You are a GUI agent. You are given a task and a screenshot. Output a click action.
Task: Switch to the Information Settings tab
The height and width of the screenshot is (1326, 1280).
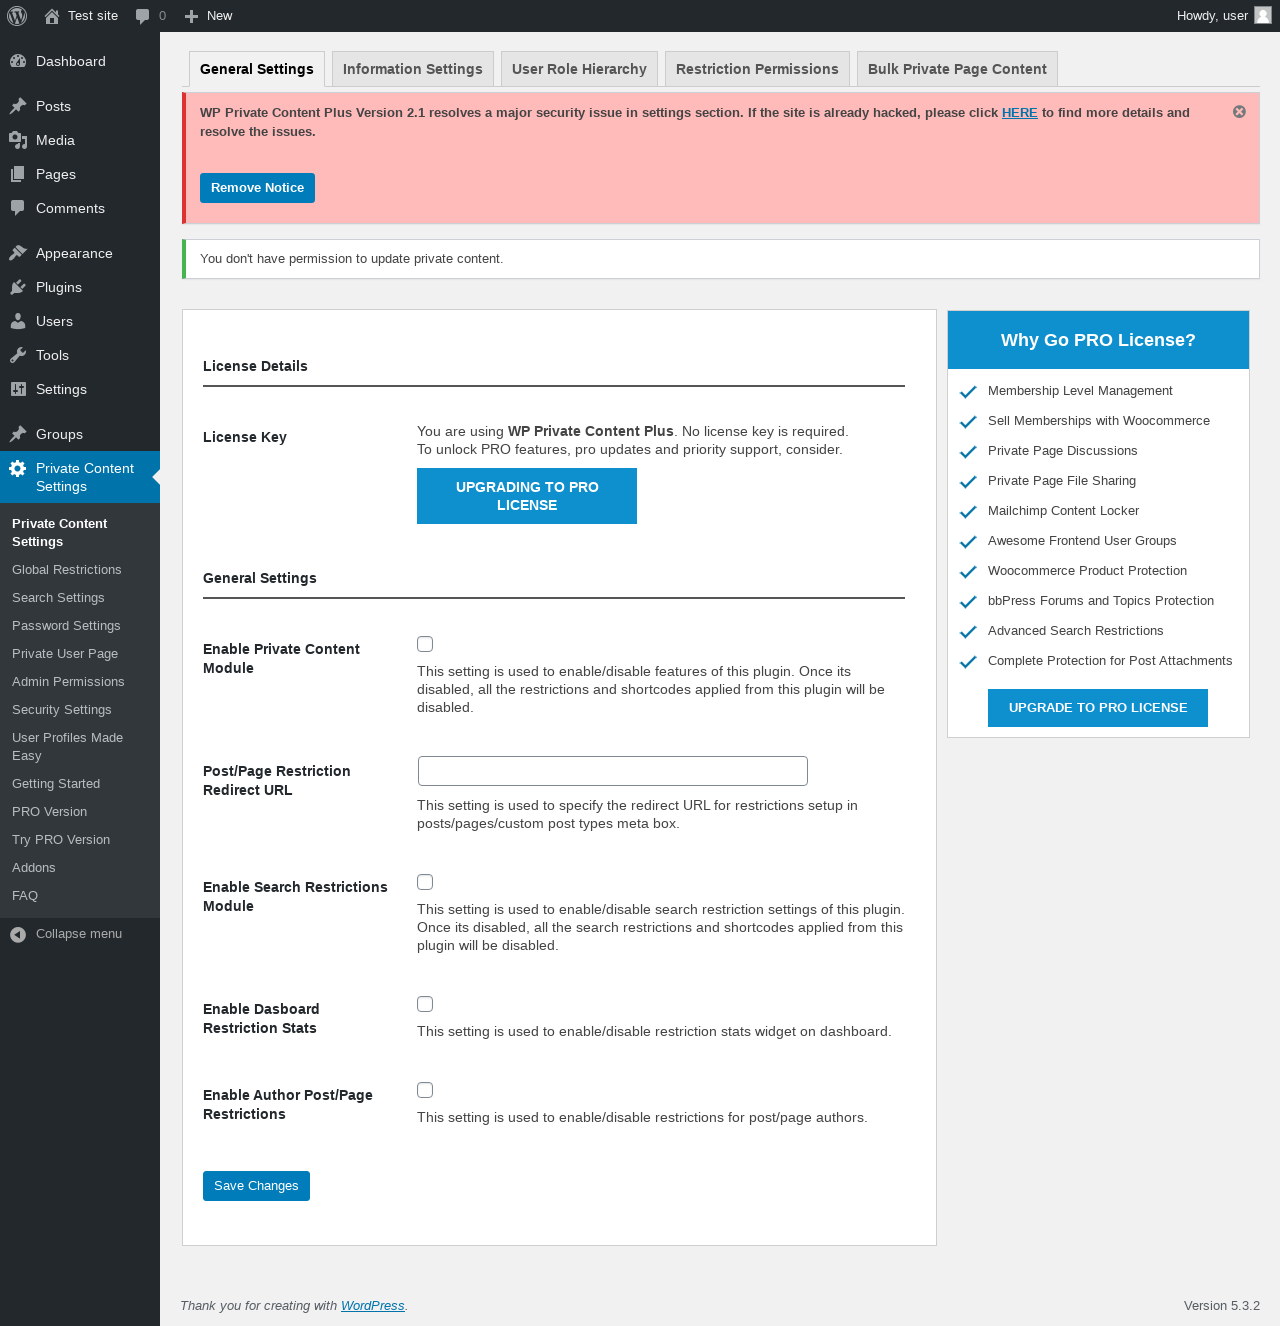point(413,69)
